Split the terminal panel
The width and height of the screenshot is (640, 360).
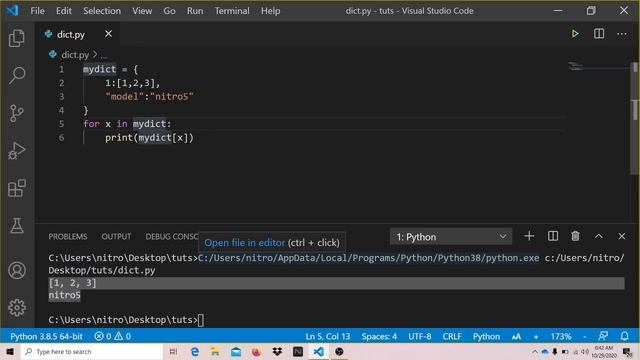pos(553,236)
